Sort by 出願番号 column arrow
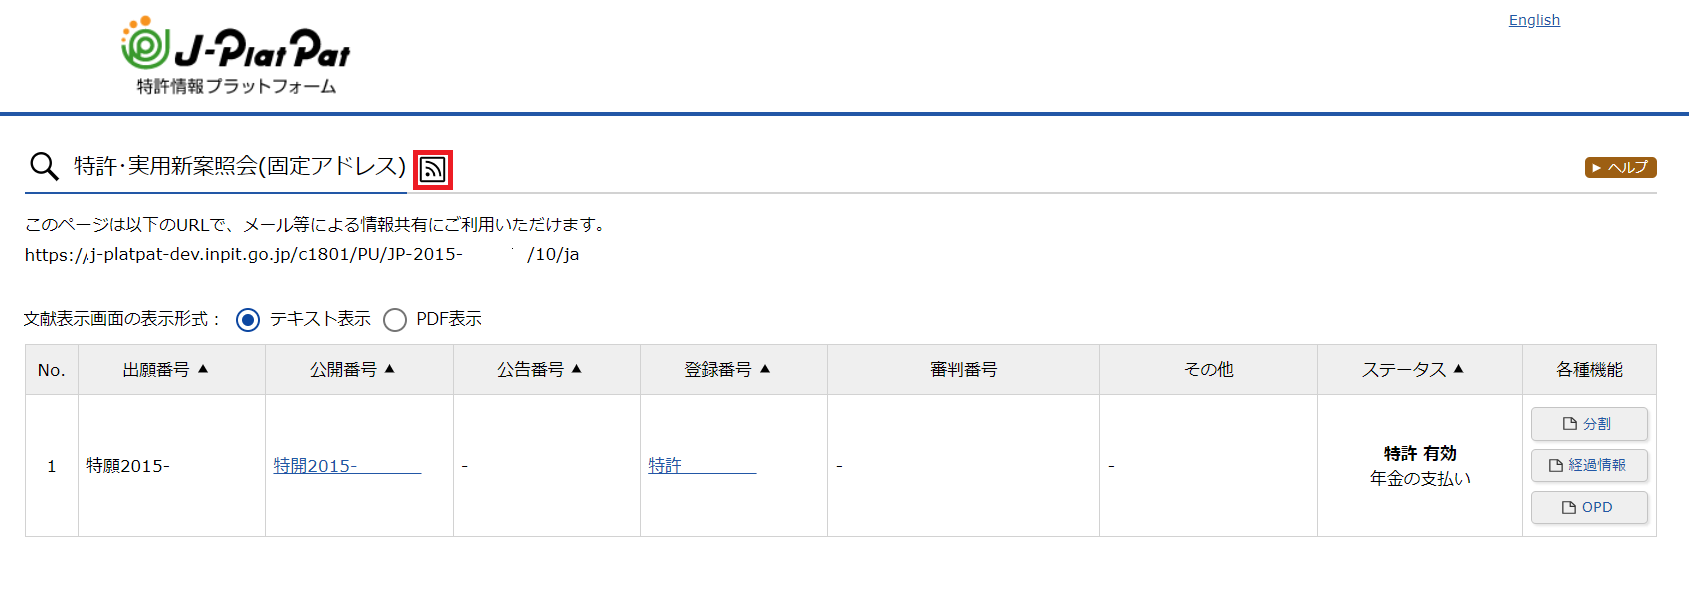Viewport: 1689px width, 589px height. click(x=203, y=369)
